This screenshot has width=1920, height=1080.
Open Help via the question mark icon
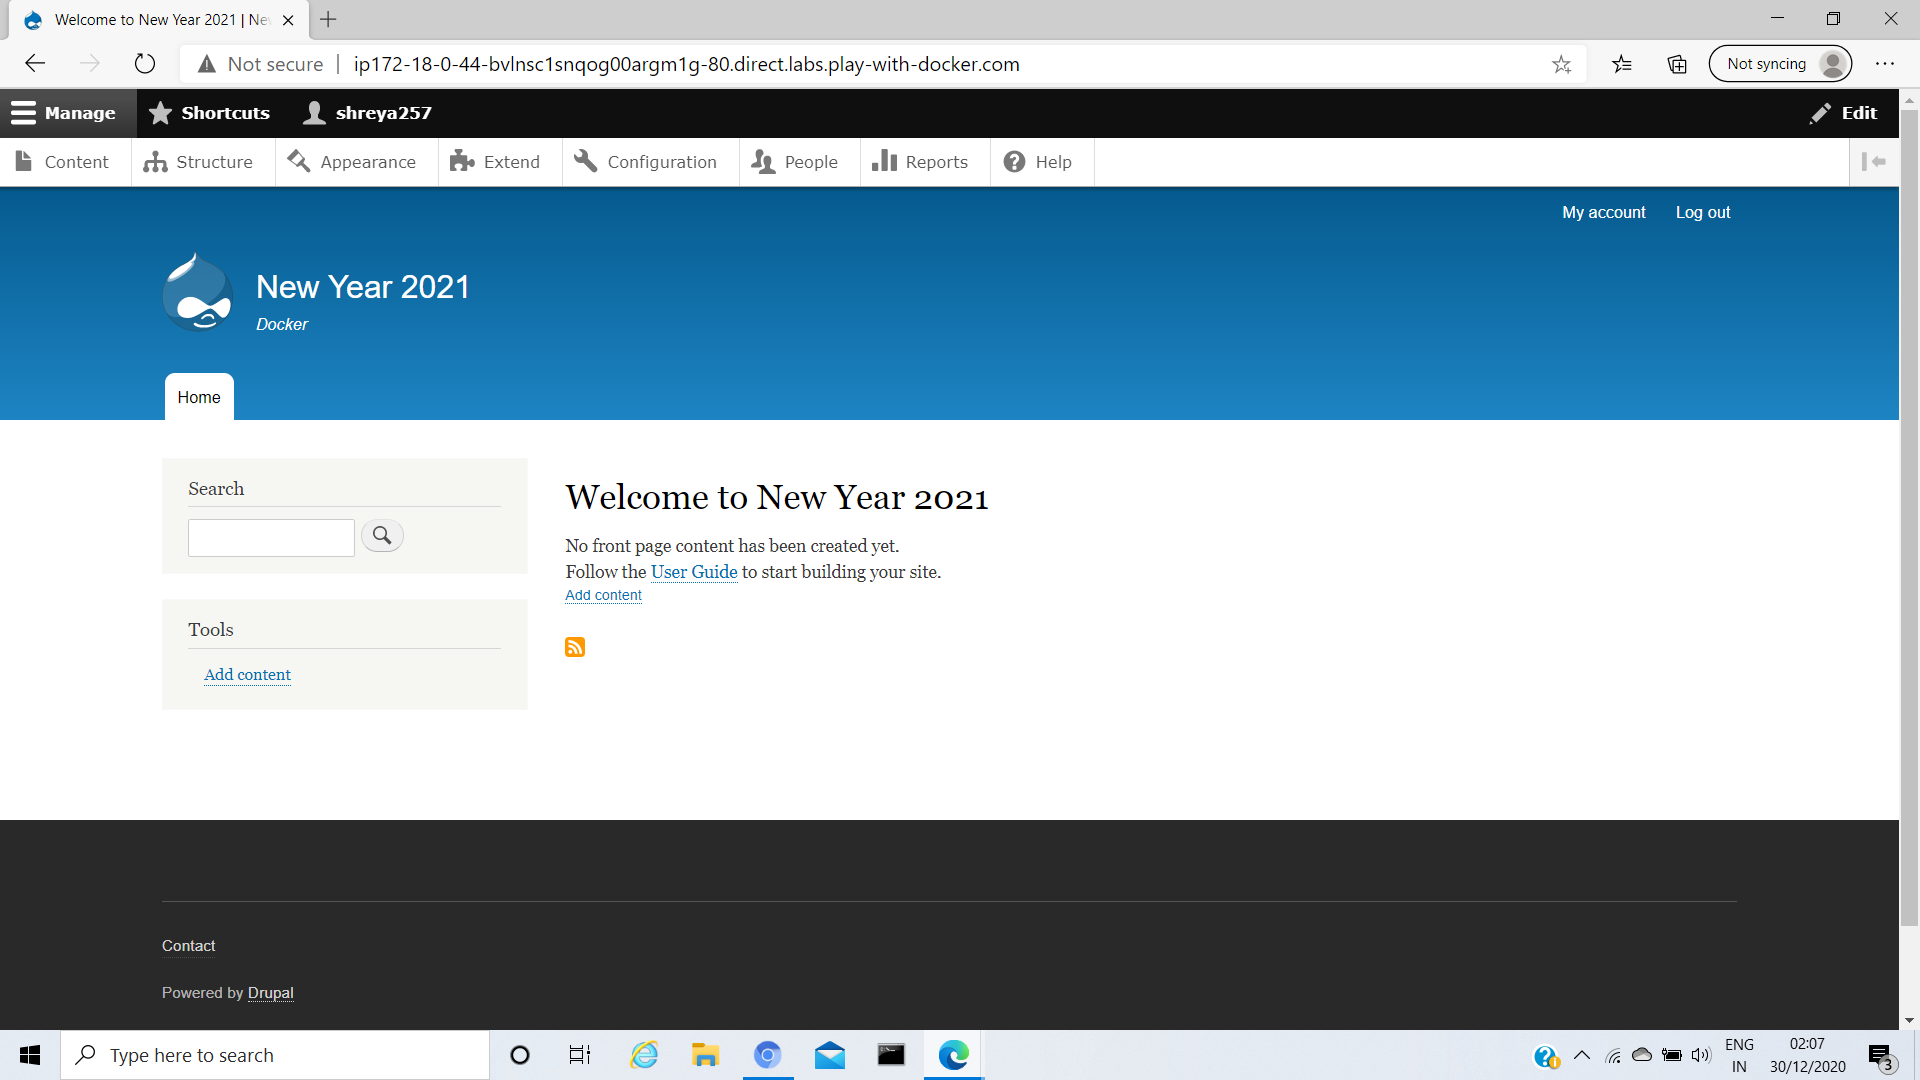(1015, 161)
